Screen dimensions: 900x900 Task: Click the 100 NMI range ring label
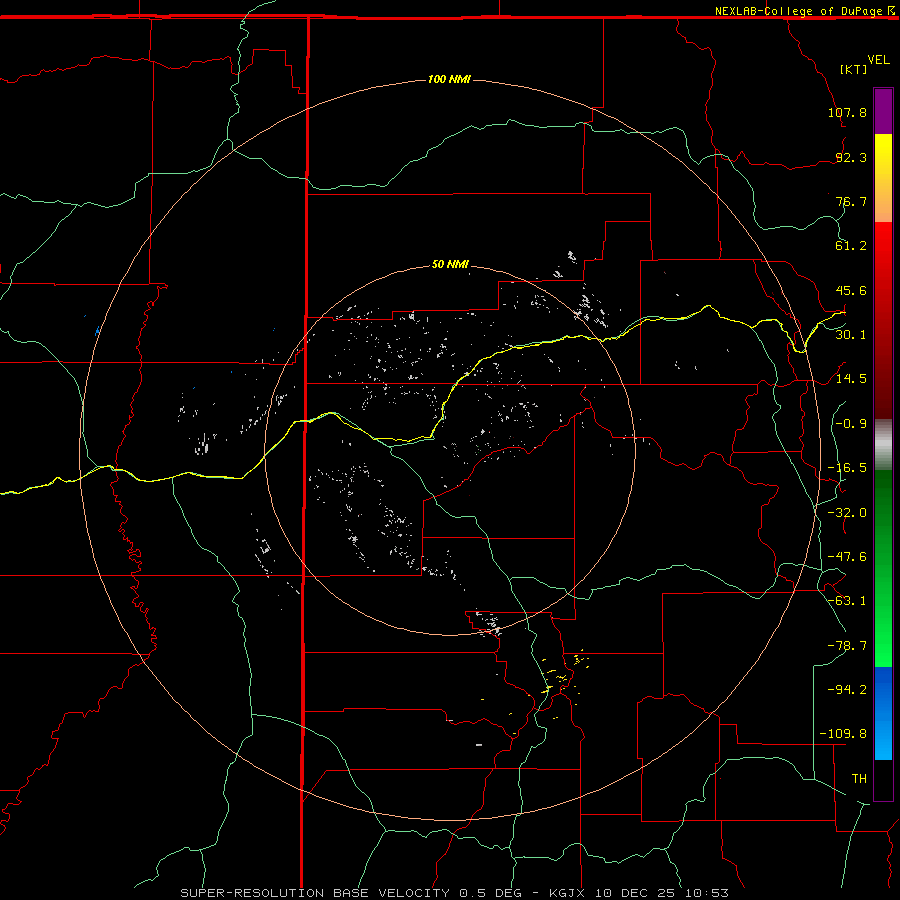click(x=449, y=79)
